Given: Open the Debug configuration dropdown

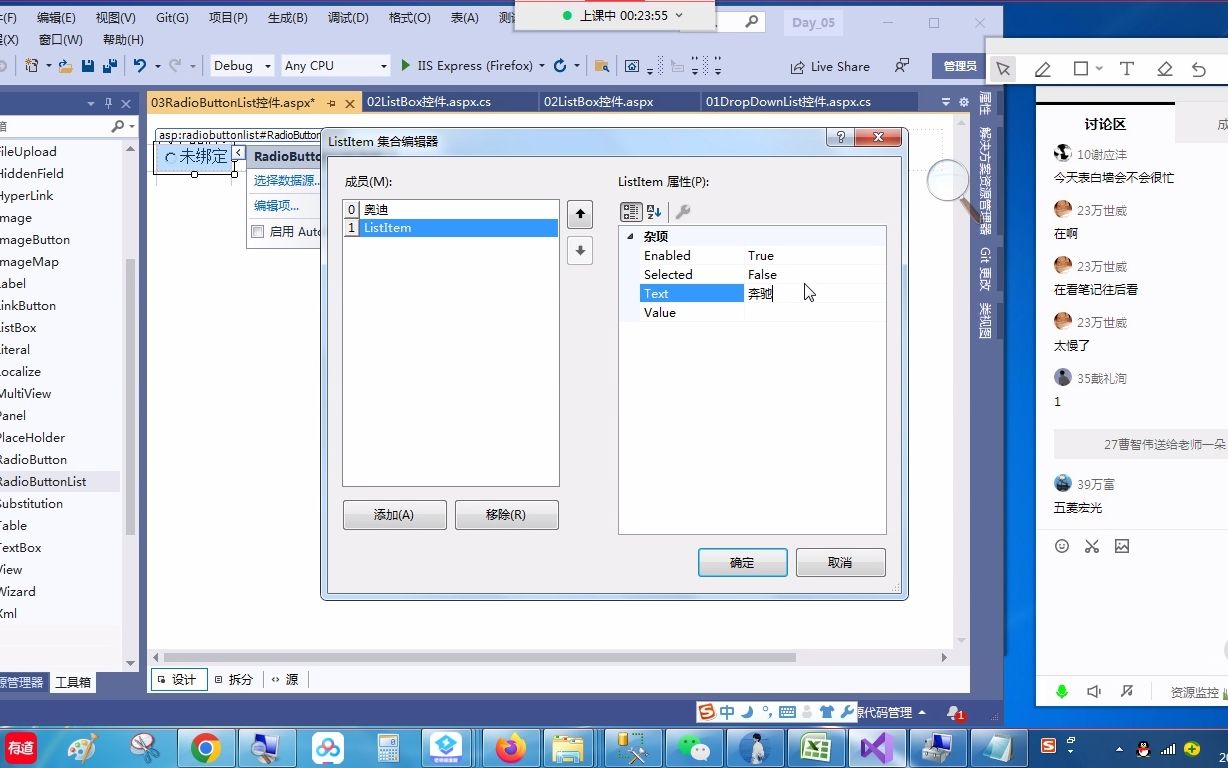Looking at the screenshot, I should 241,65.
